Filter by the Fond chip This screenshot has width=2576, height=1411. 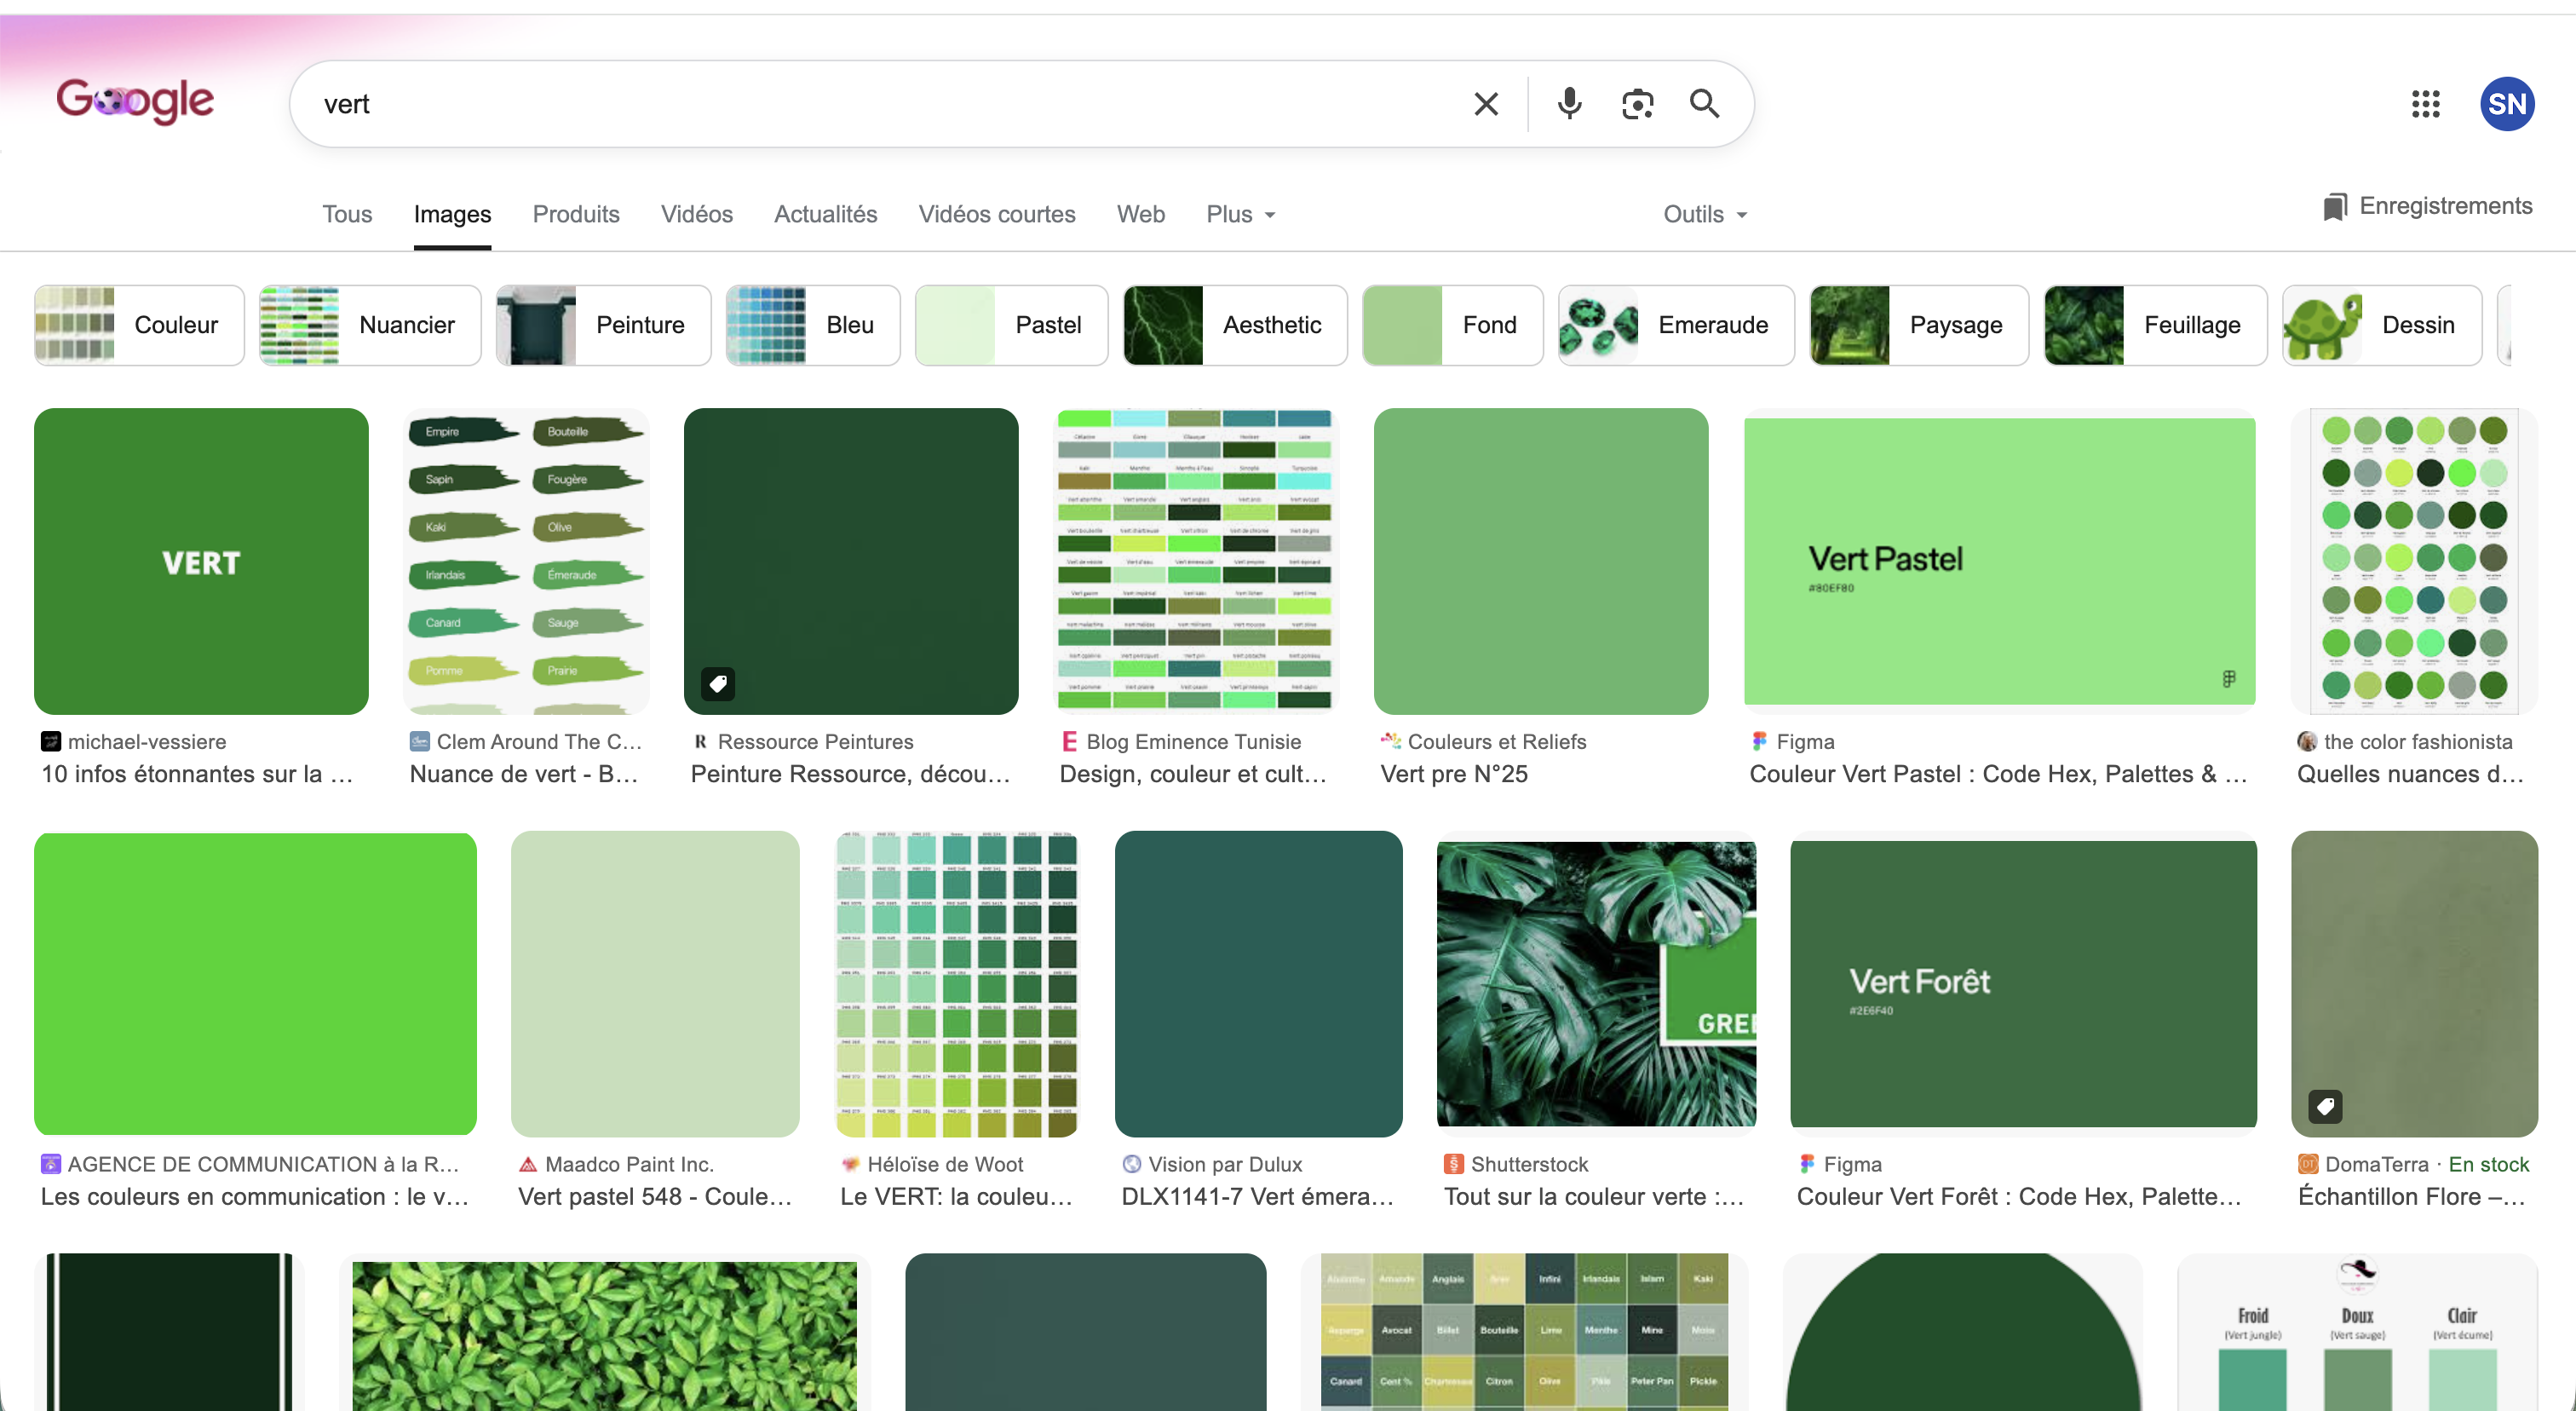point(1453,325)
